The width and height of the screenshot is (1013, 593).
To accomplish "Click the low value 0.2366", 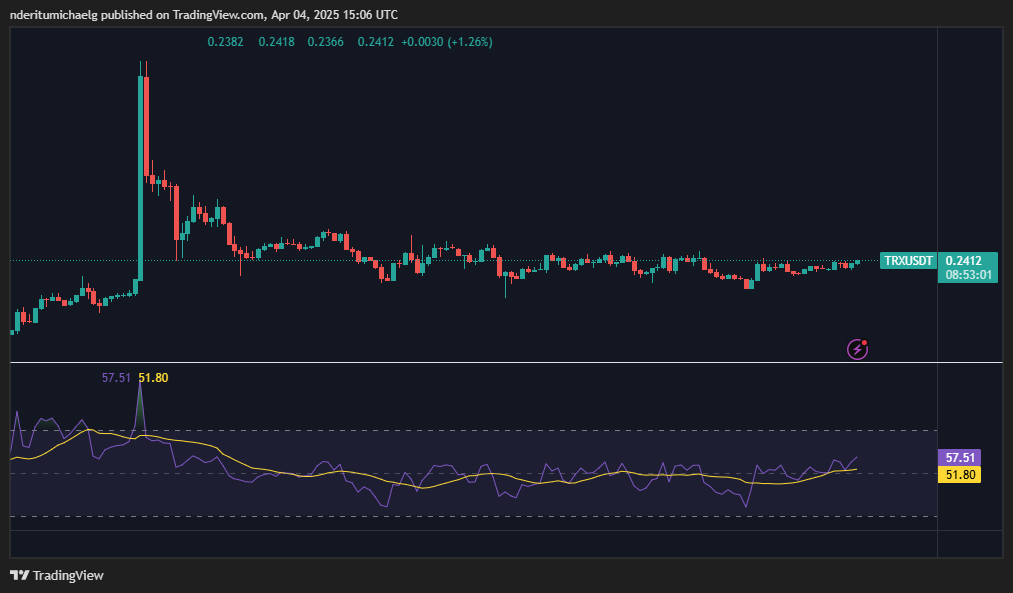I will click(x=325, y=42).
